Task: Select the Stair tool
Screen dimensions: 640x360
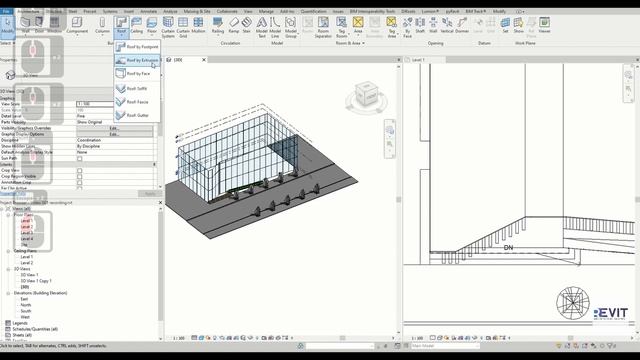Action: (247, 25)
